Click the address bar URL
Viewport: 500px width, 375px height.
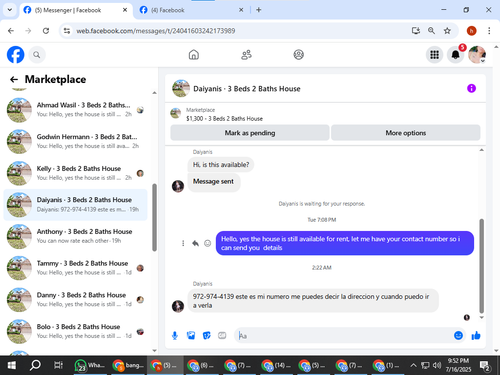tap(156, 31)
